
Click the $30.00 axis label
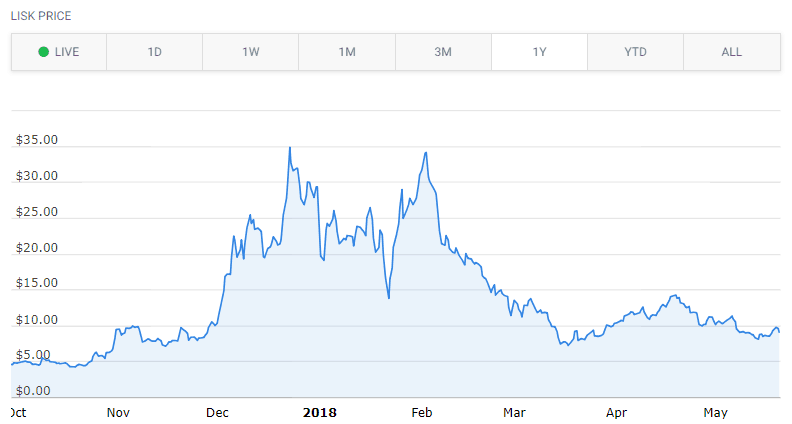pos(36,176)
